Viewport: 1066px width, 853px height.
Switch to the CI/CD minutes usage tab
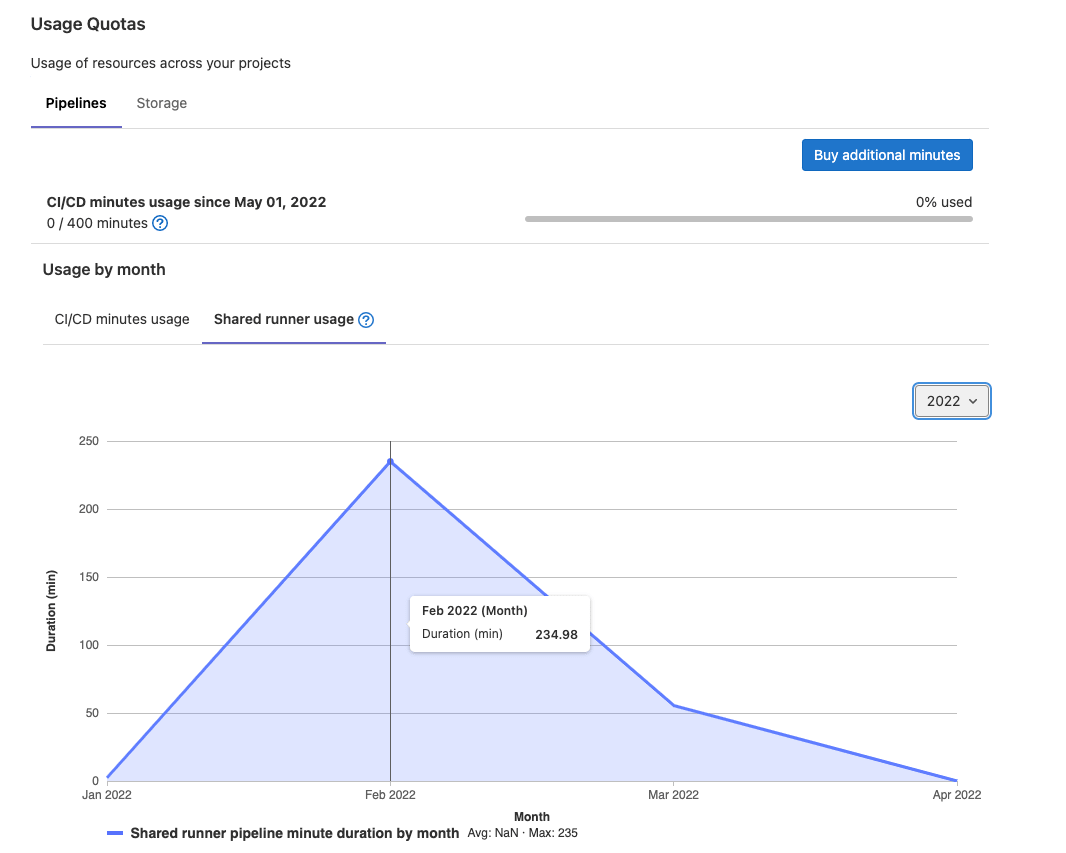coord(121,319)
